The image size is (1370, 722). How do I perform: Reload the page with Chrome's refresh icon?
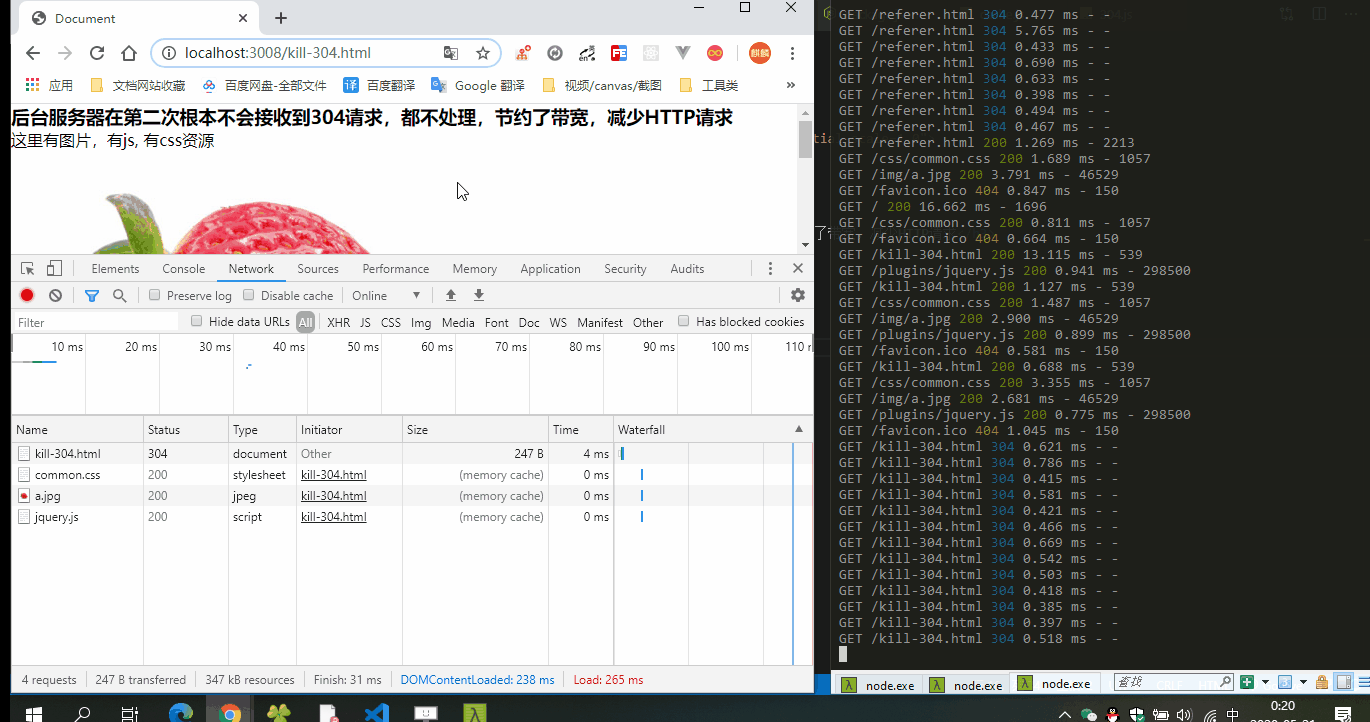point(97,53)
